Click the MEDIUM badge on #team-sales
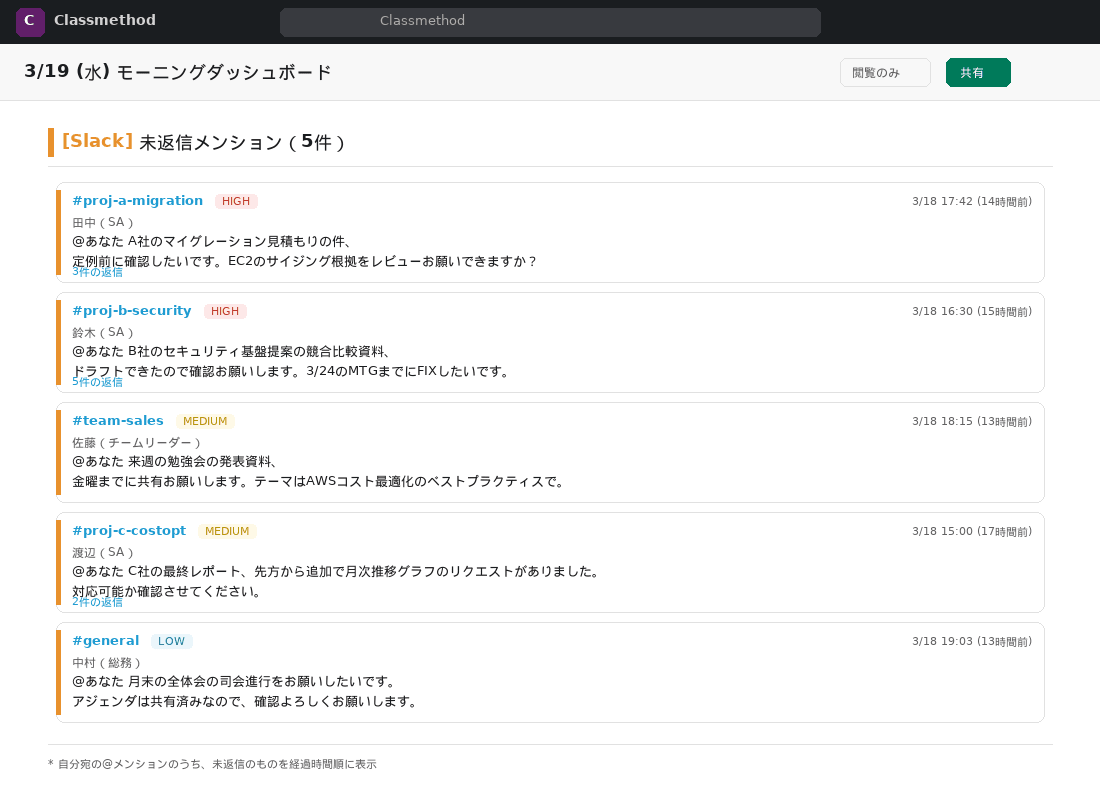Viewport: 1100px width, 786px height. point(205,421)
